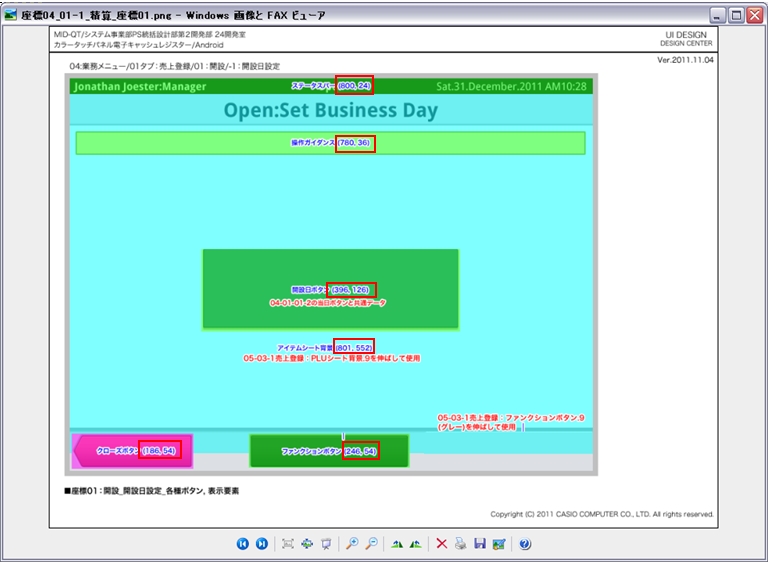This screenshot has width=768, height=563.
Task: Open Help with the question mark icon
Action: coord(524,543)
